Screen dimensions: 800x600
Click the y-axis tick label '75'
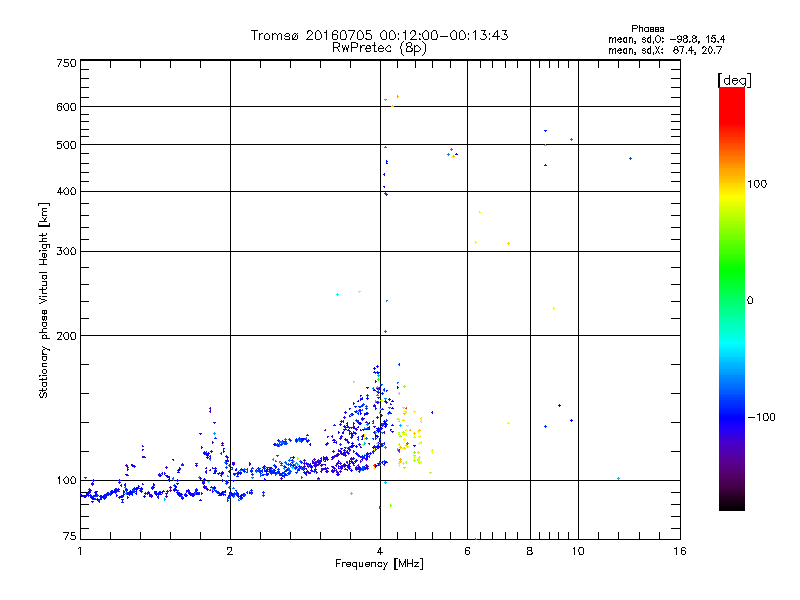tap(69, 536)
